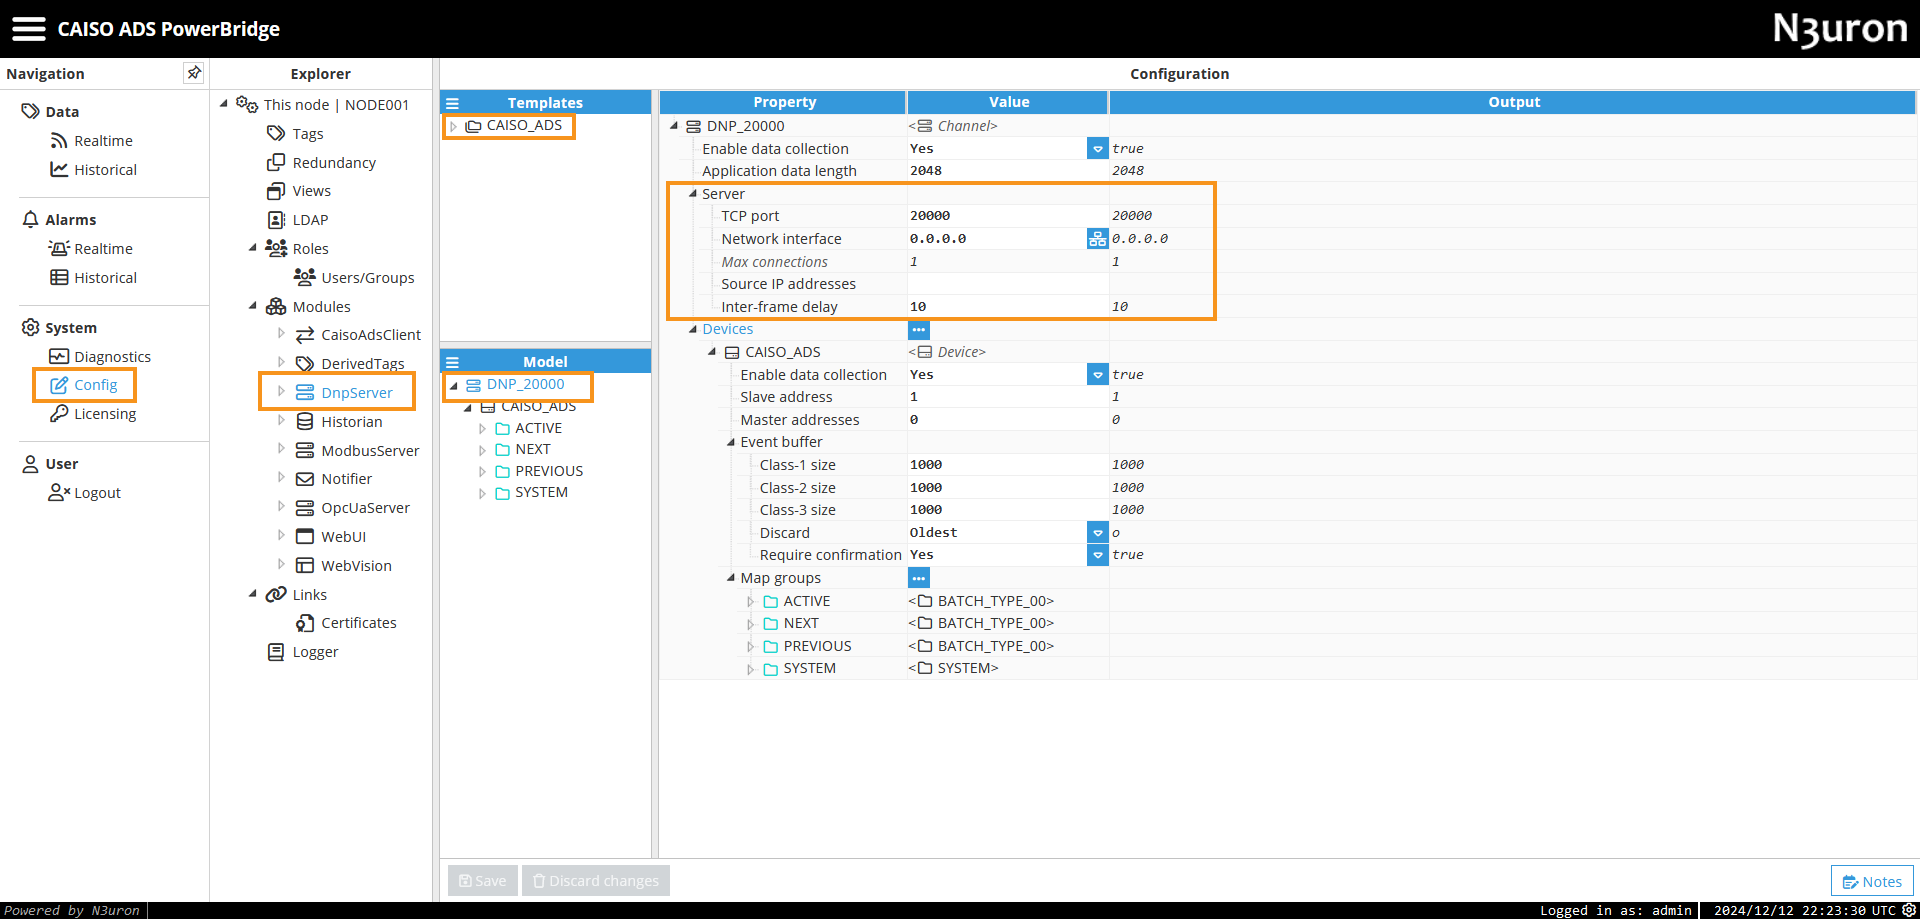Open Discard dropdown
1920x919 pixels.
click(1098, 533)
